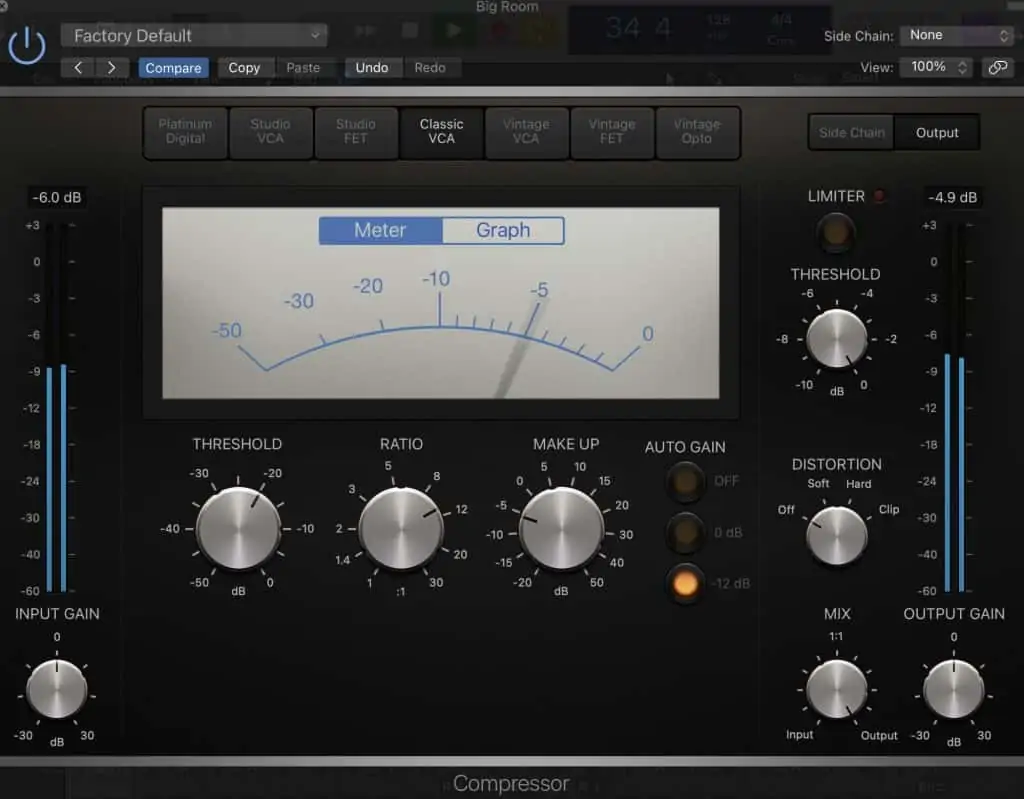
Task: Click the Ratio knob
Action: (x=401, y=528)
